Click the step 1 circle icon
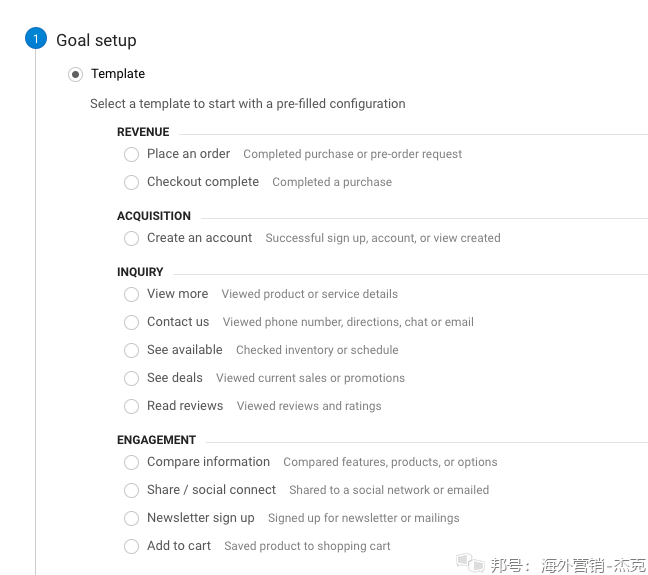This screenshot has height=575, width=648. (35, 39)
